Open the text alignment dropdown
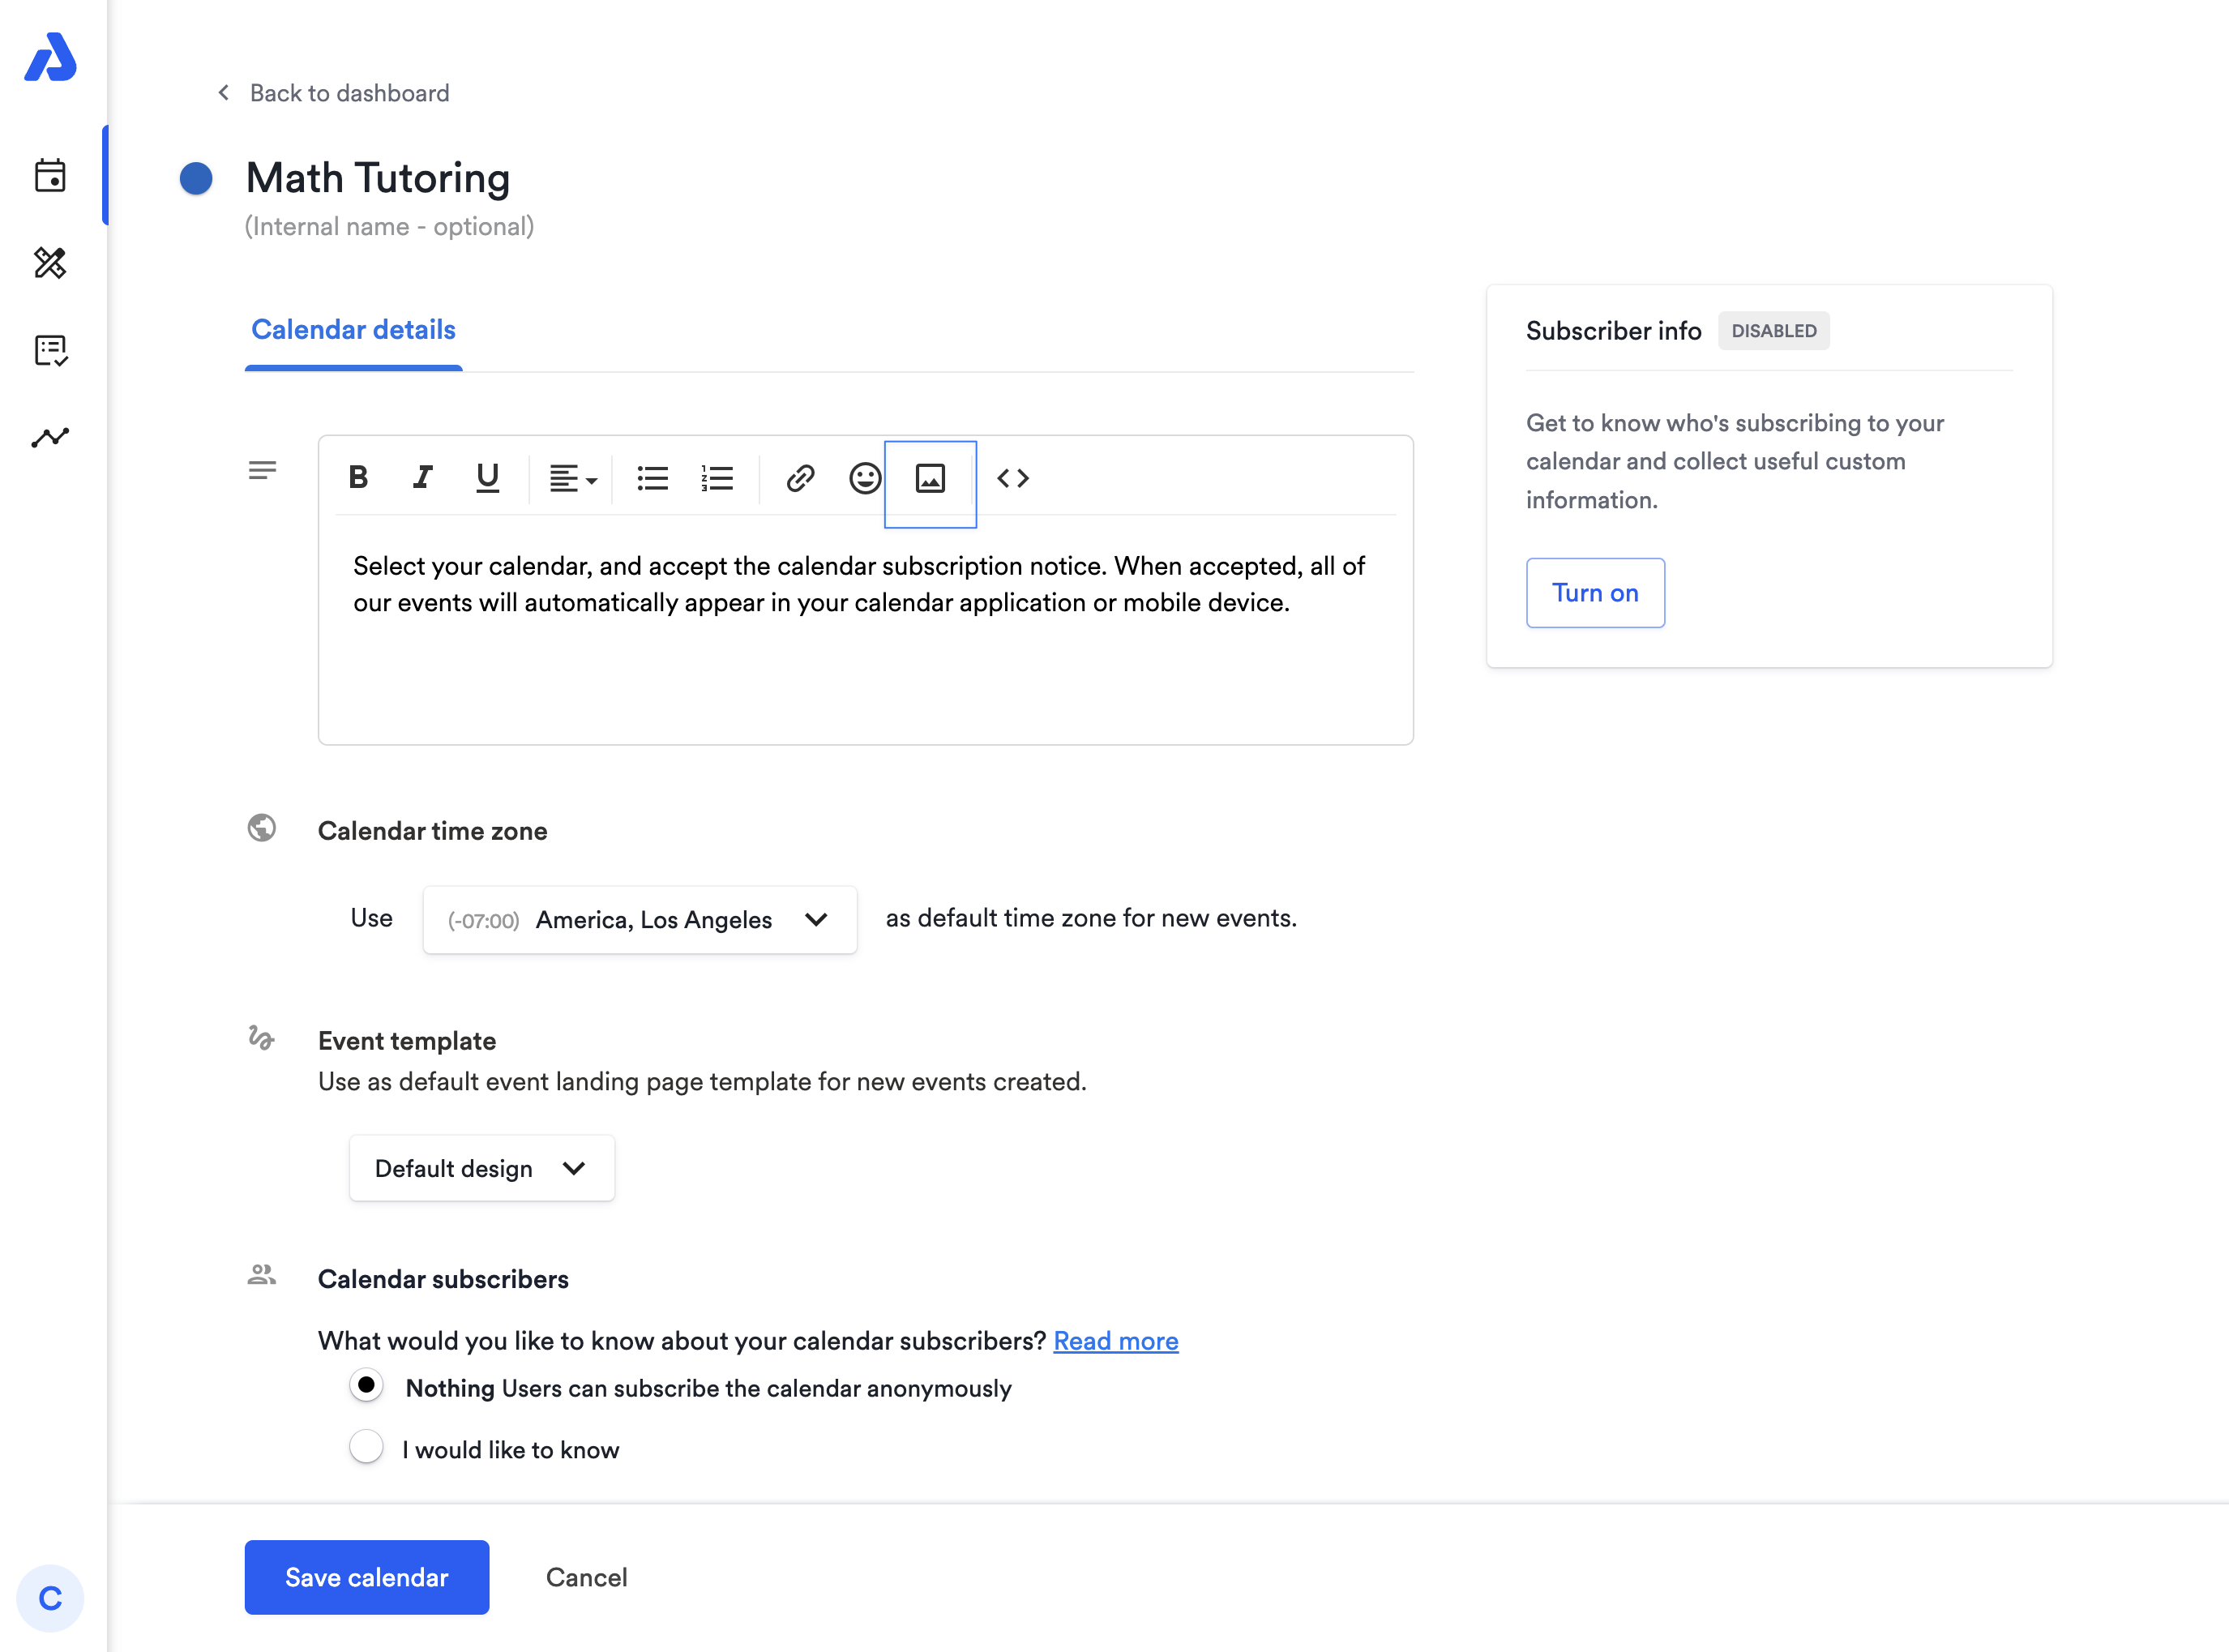This screenshot has width=2229, height=1652. pos(573,478)
